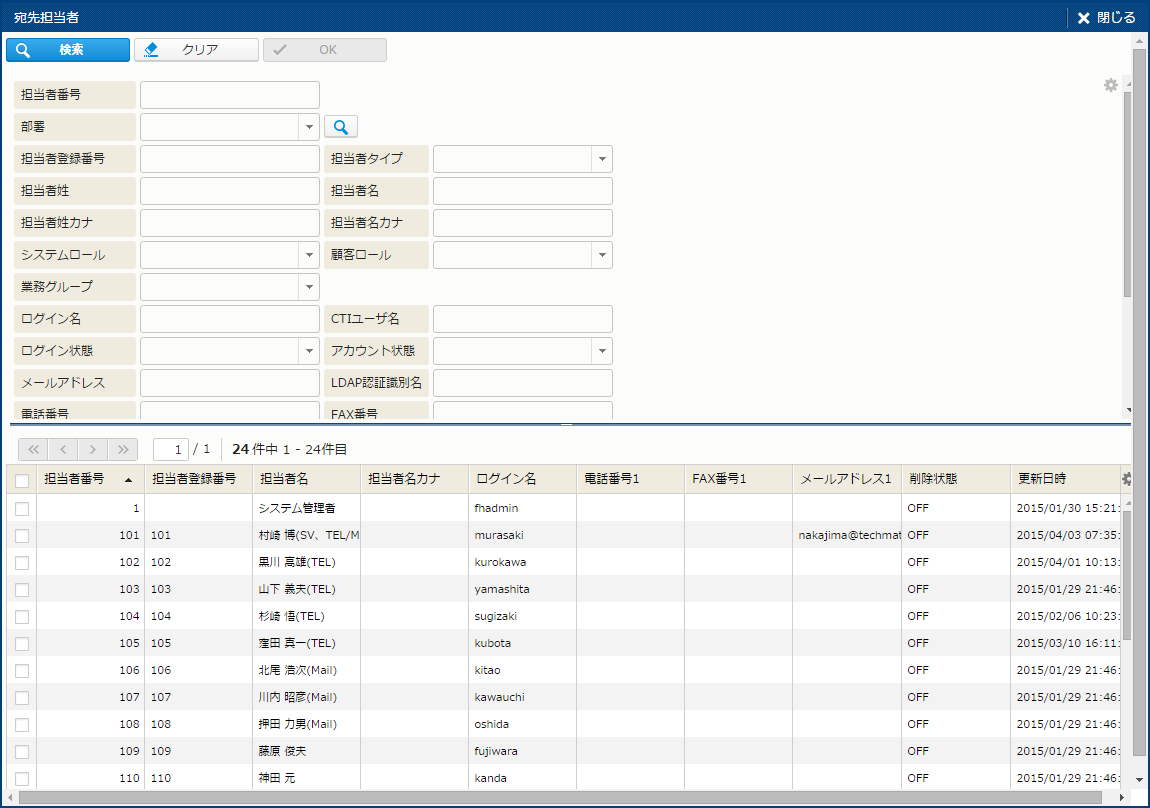Go to next page of results
The width and height of the screenshot is (1150, 808).
(93, 449)
